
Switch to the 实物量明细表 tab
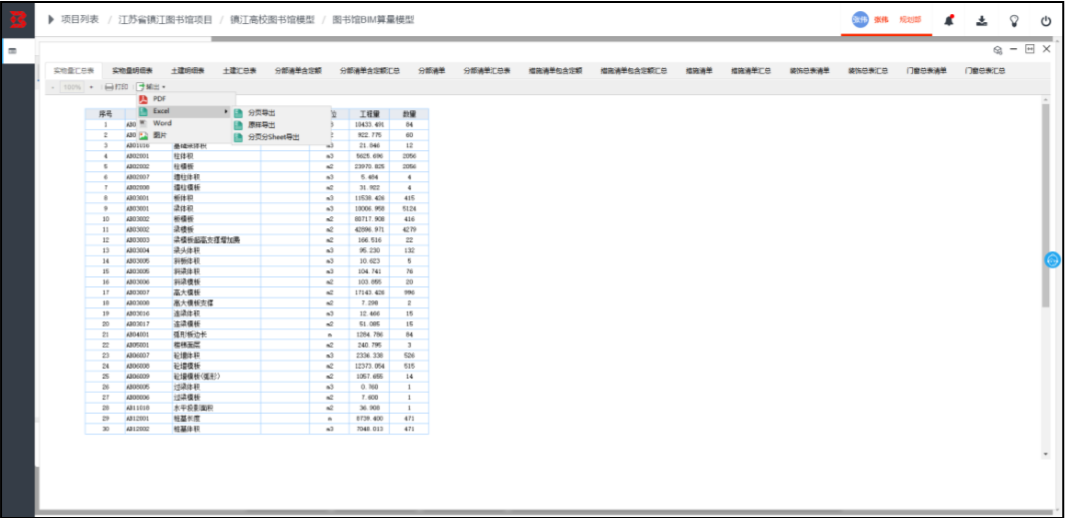point(132,71)
